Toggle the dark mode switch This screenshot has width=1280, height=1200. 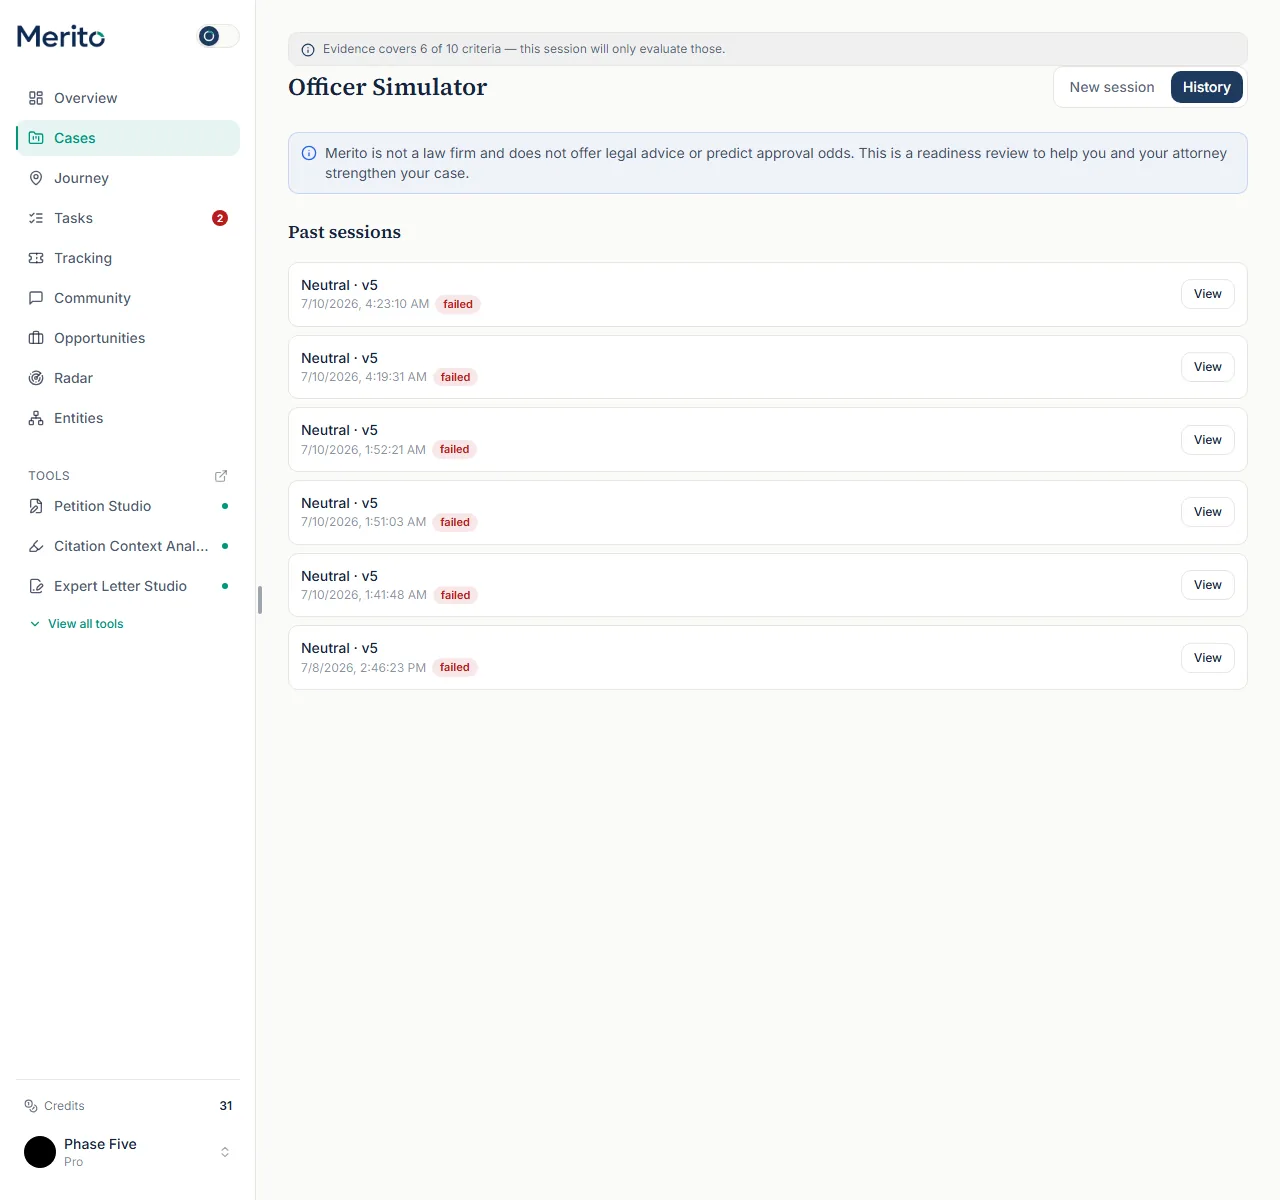(x=218, y=36)
